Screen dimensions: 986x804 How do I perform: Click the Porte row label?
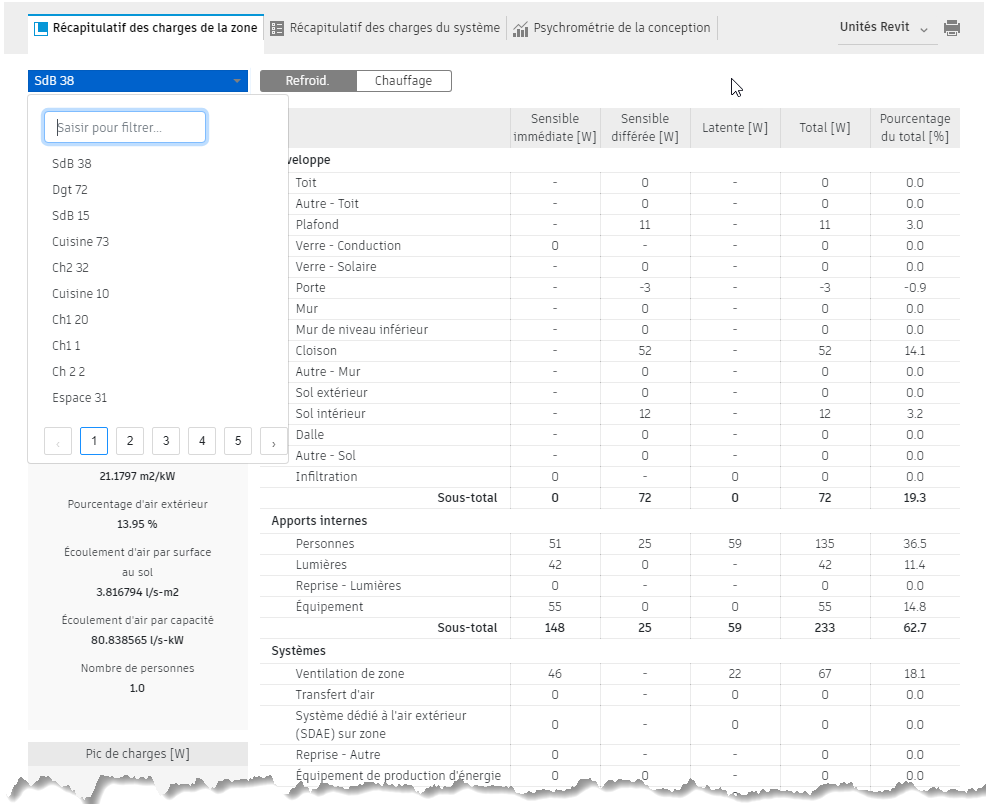[311, 288]
